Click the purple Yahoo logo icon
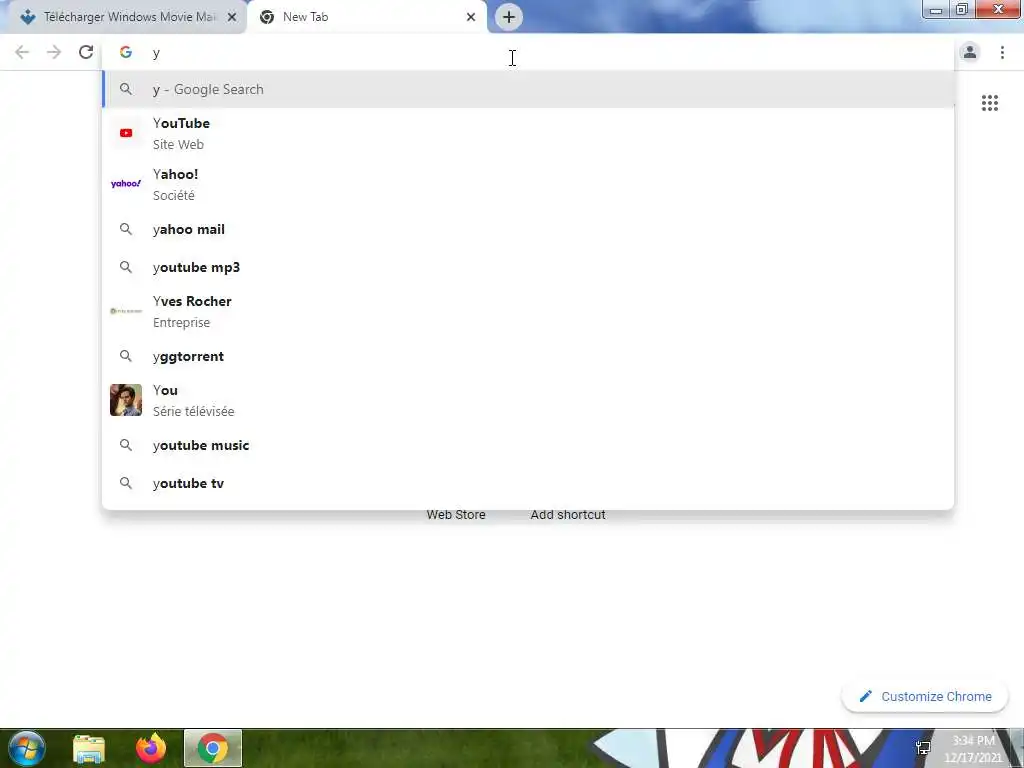The image size is (1024, 768). pos(126,184)
